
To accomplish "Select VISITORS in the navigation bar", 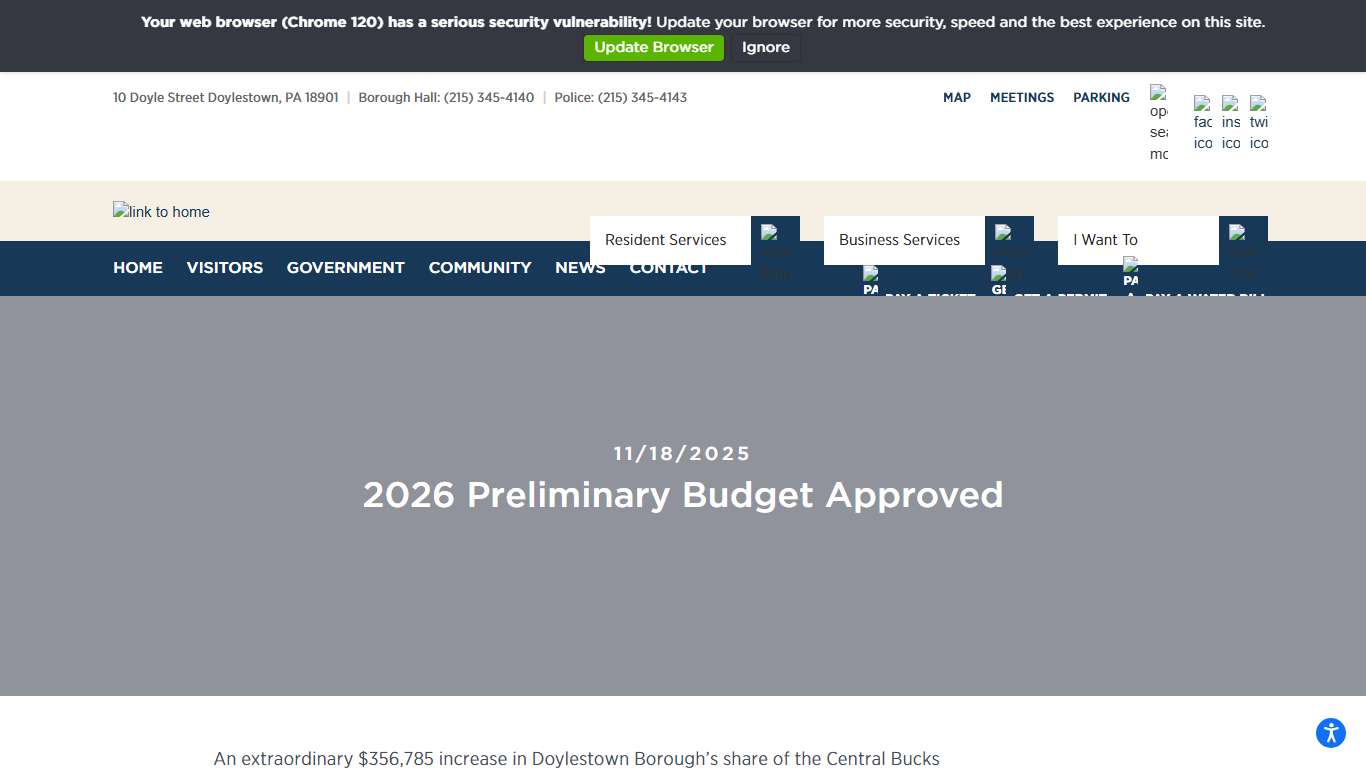I will point(224,268).
